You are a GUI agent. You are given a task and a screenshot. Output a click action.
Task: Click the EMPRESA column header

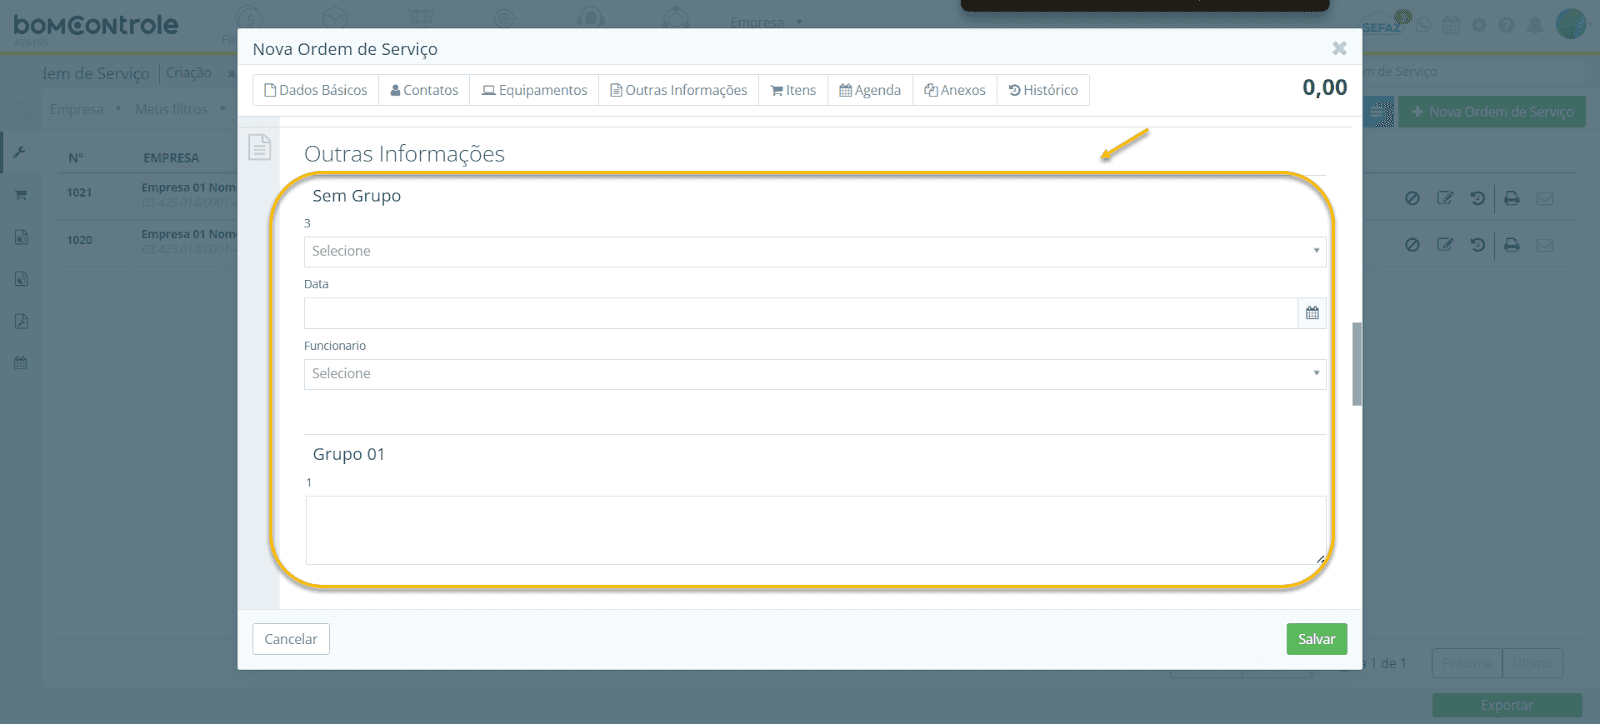(x=171, y=158)
